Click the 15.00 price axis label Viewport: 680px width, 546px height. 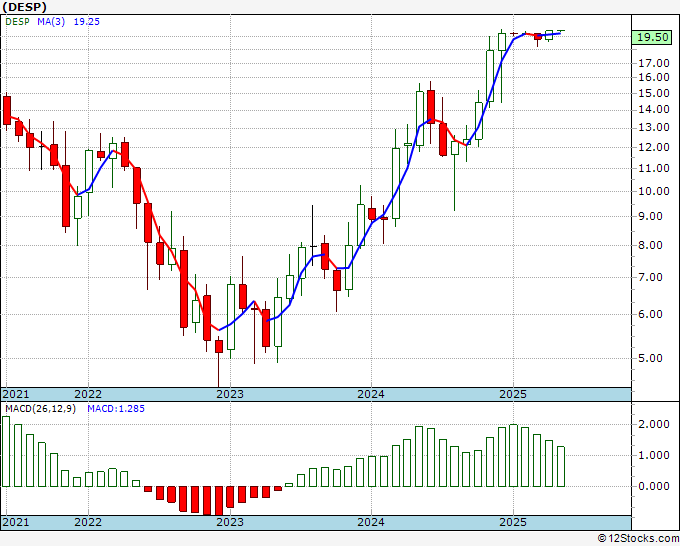coord(654,93)
